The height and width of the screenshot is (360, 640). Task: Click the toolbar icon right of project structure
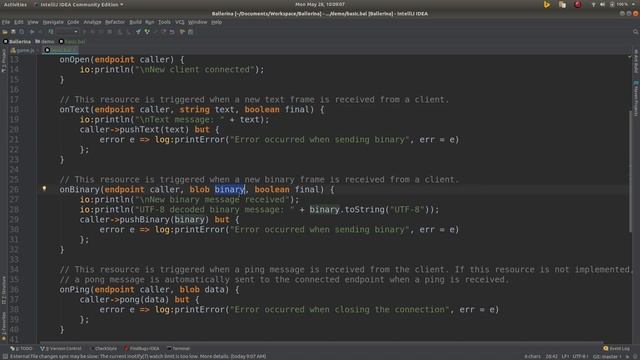[191, 32]
